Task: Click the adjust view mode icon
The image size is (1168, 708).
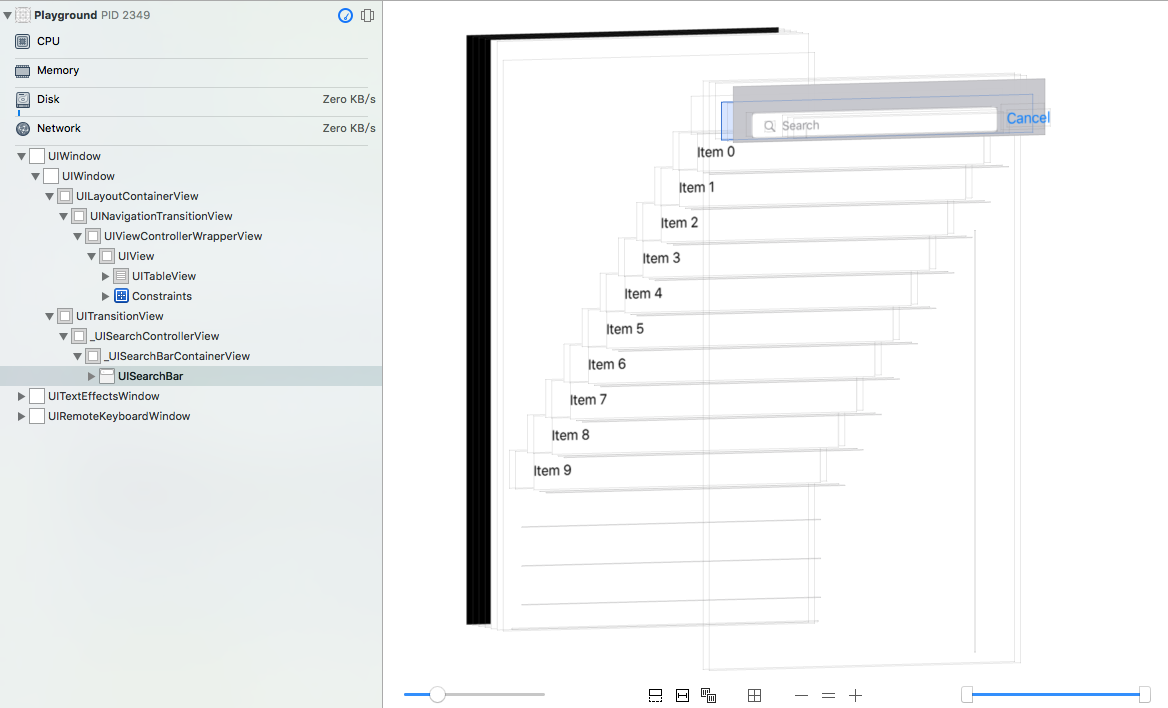Action: coord(708,695)
